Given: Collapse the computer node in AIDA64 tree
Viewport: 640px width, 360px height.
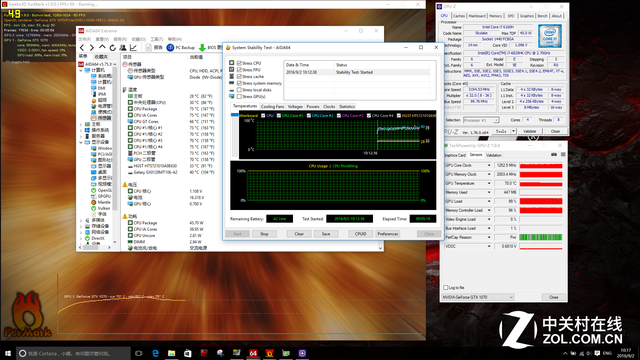Looking at the screenshot, I should click(81, 70).
